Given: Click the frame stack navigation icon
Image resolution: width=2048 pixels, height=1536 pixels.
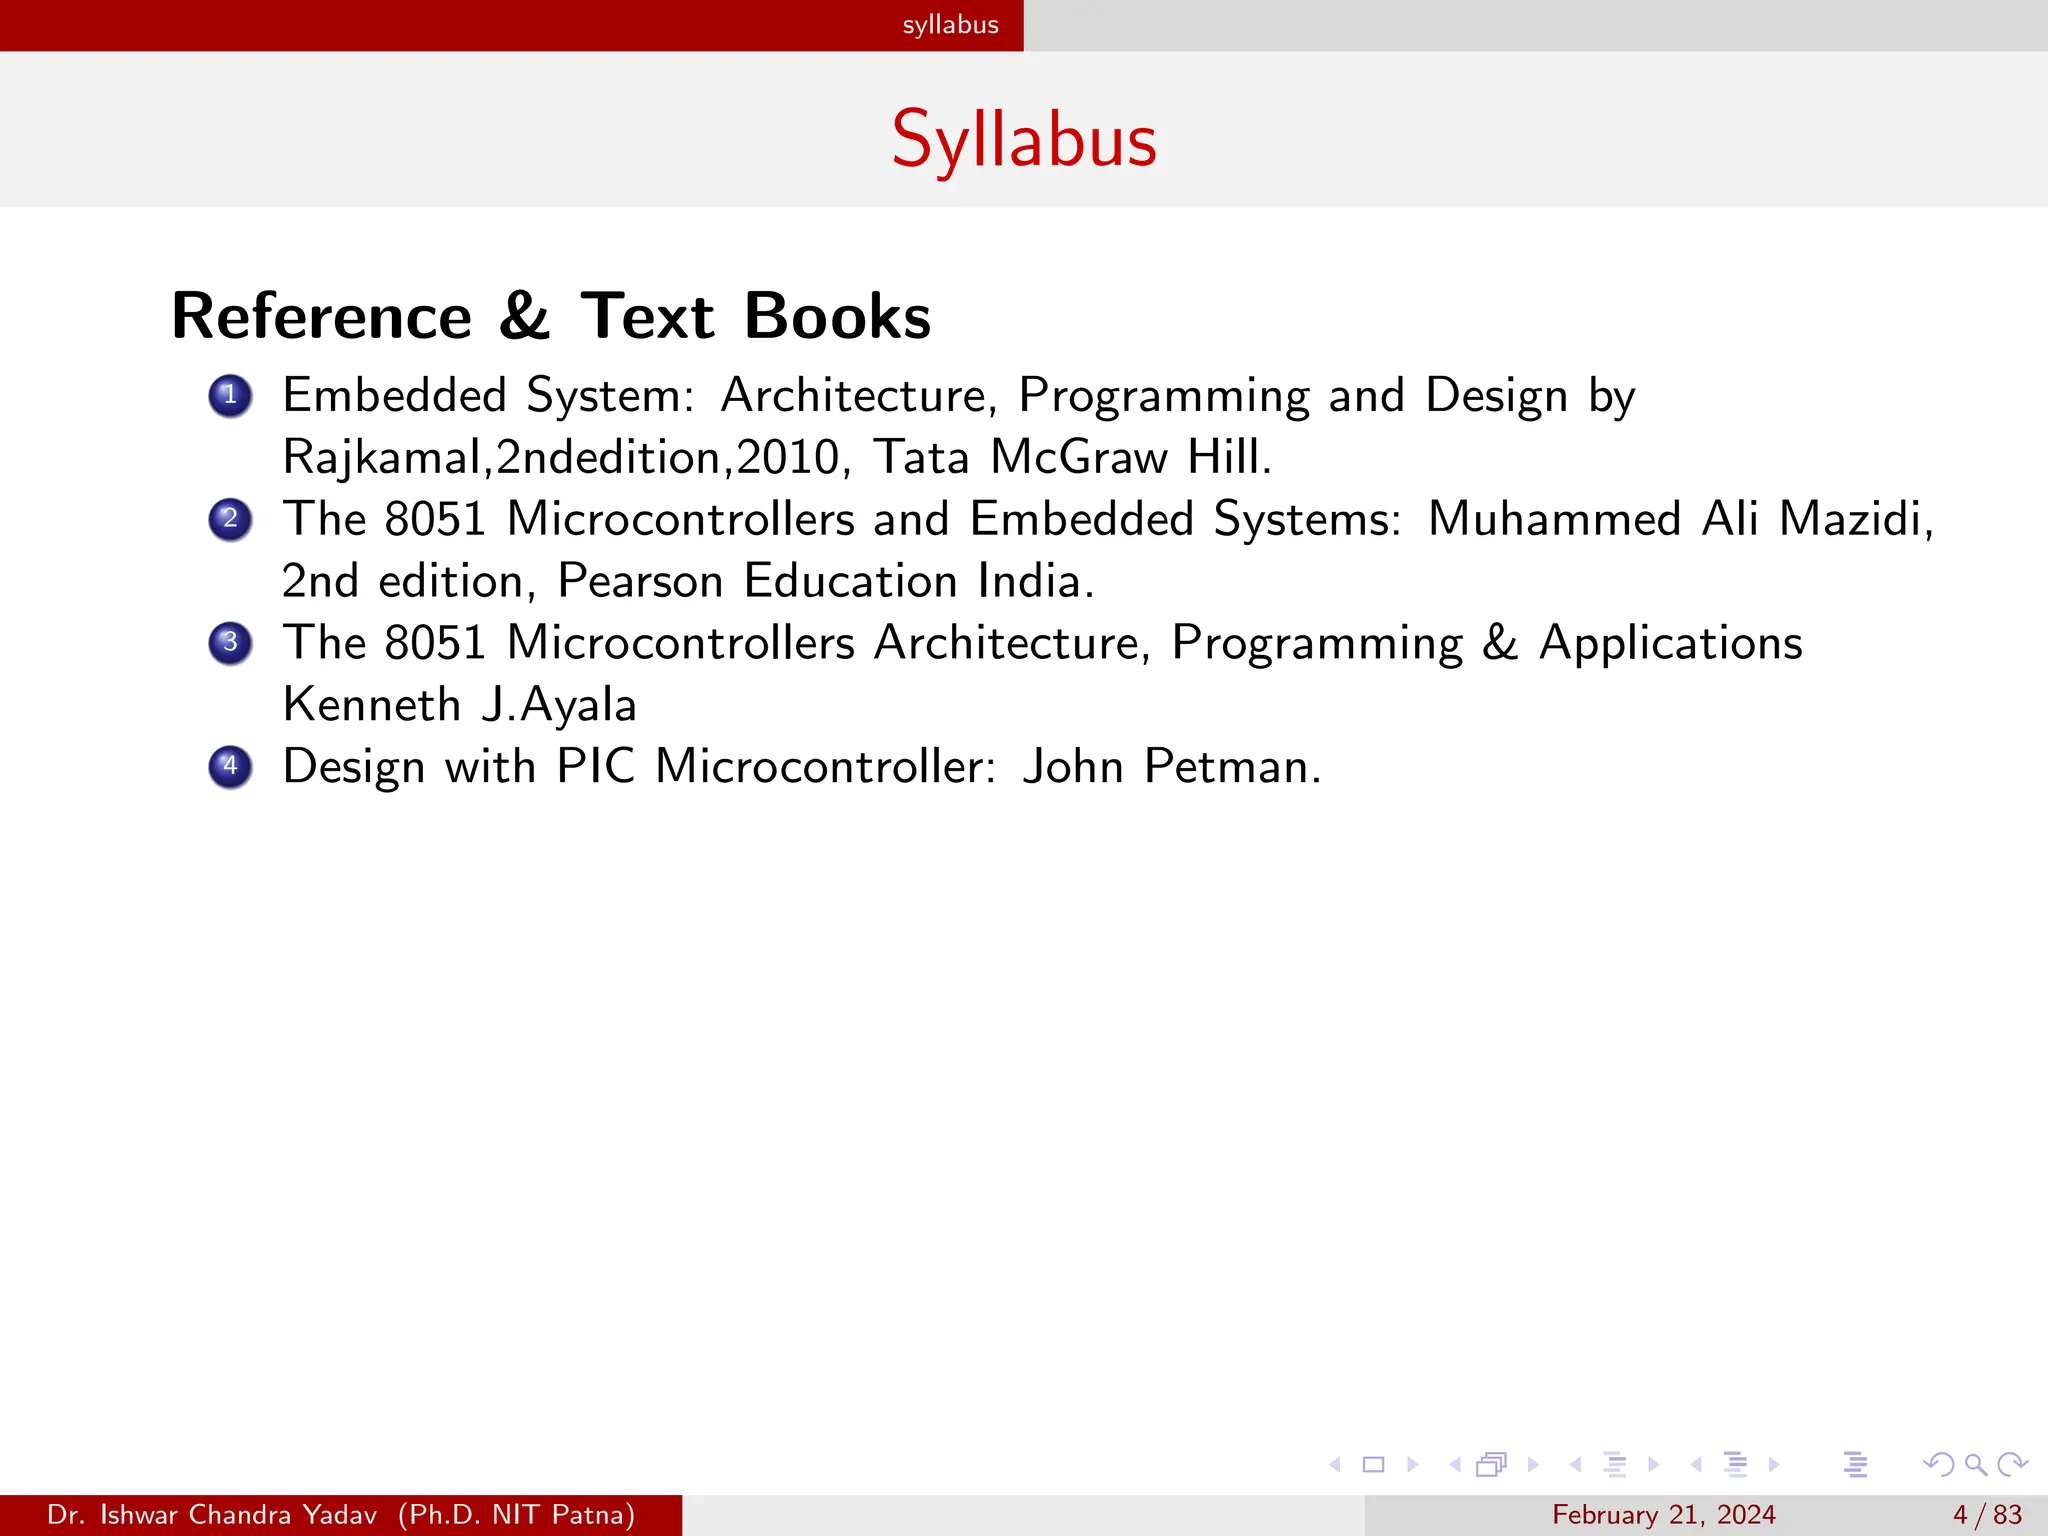Looking at the screenshot, I should pos(1491,1465).
